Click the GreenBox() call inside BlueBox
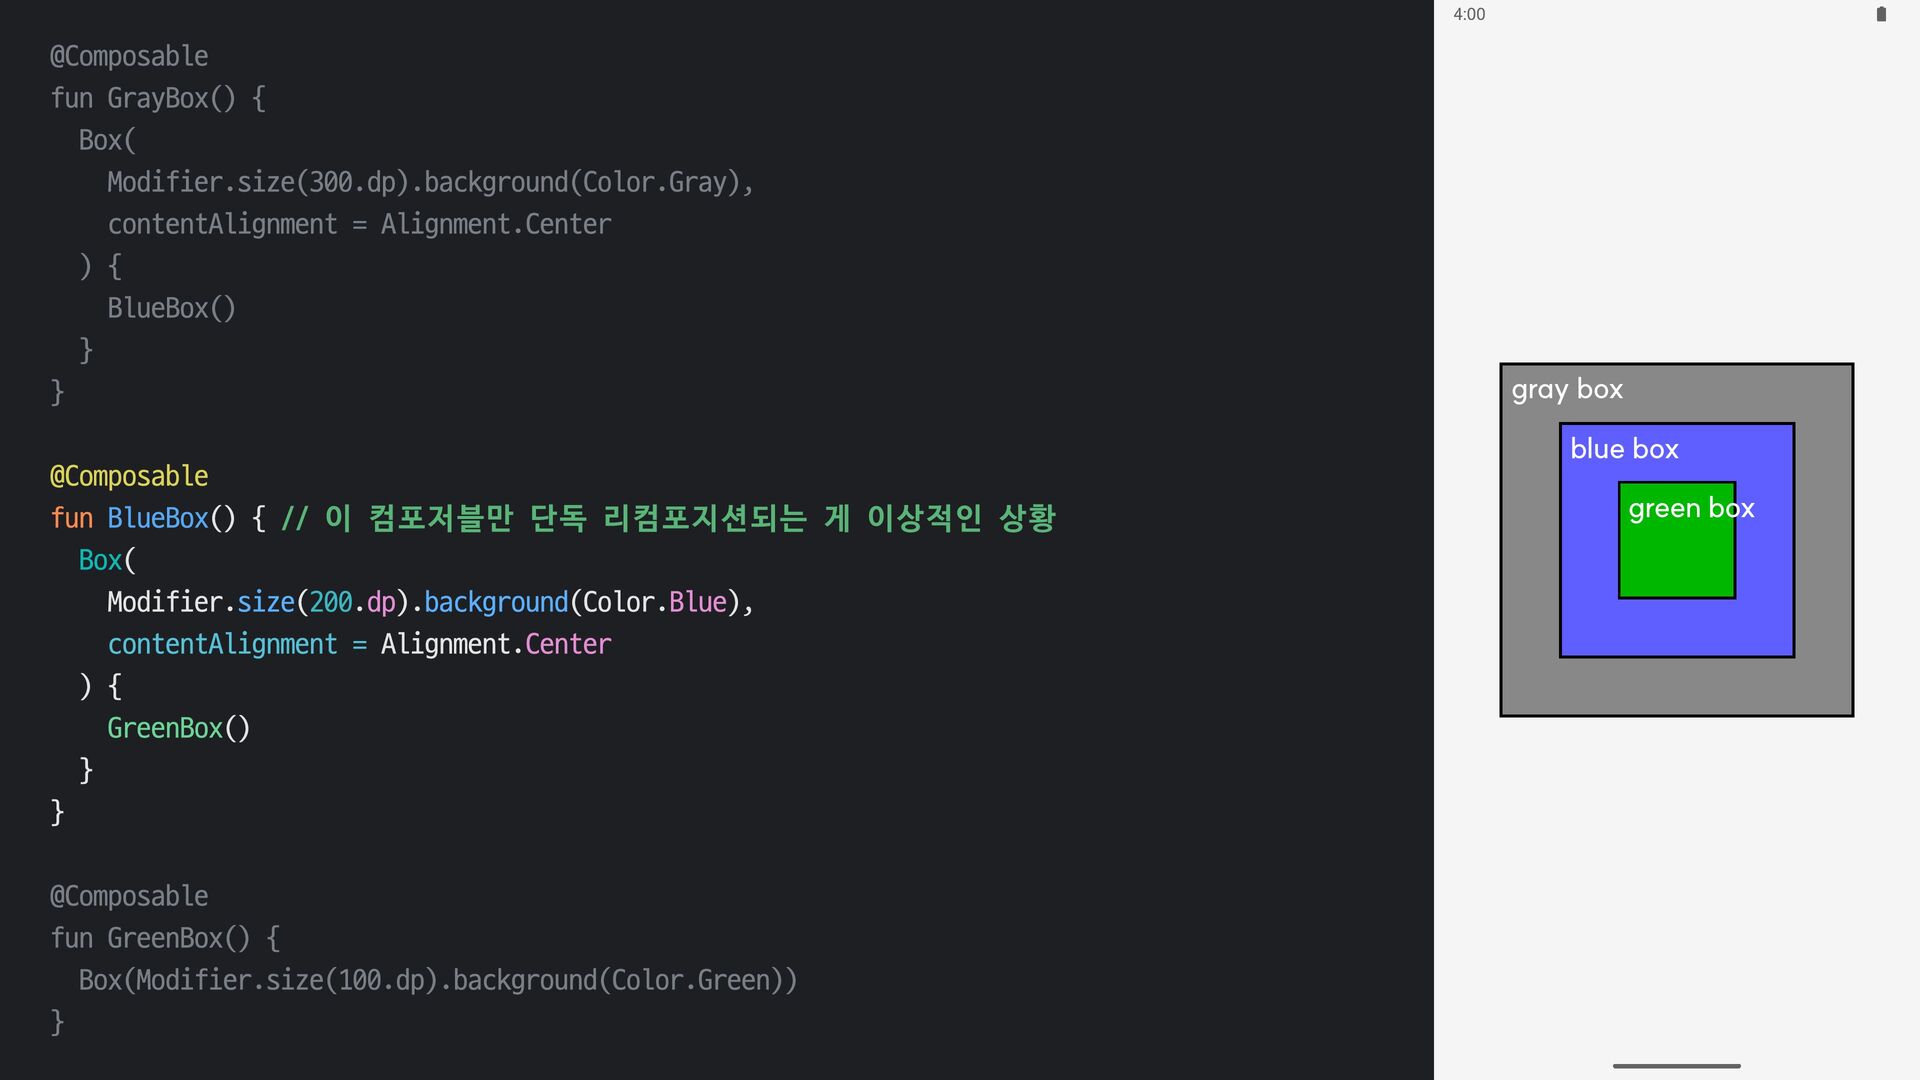The image size is (1920, 1080). tap(178, 728)
